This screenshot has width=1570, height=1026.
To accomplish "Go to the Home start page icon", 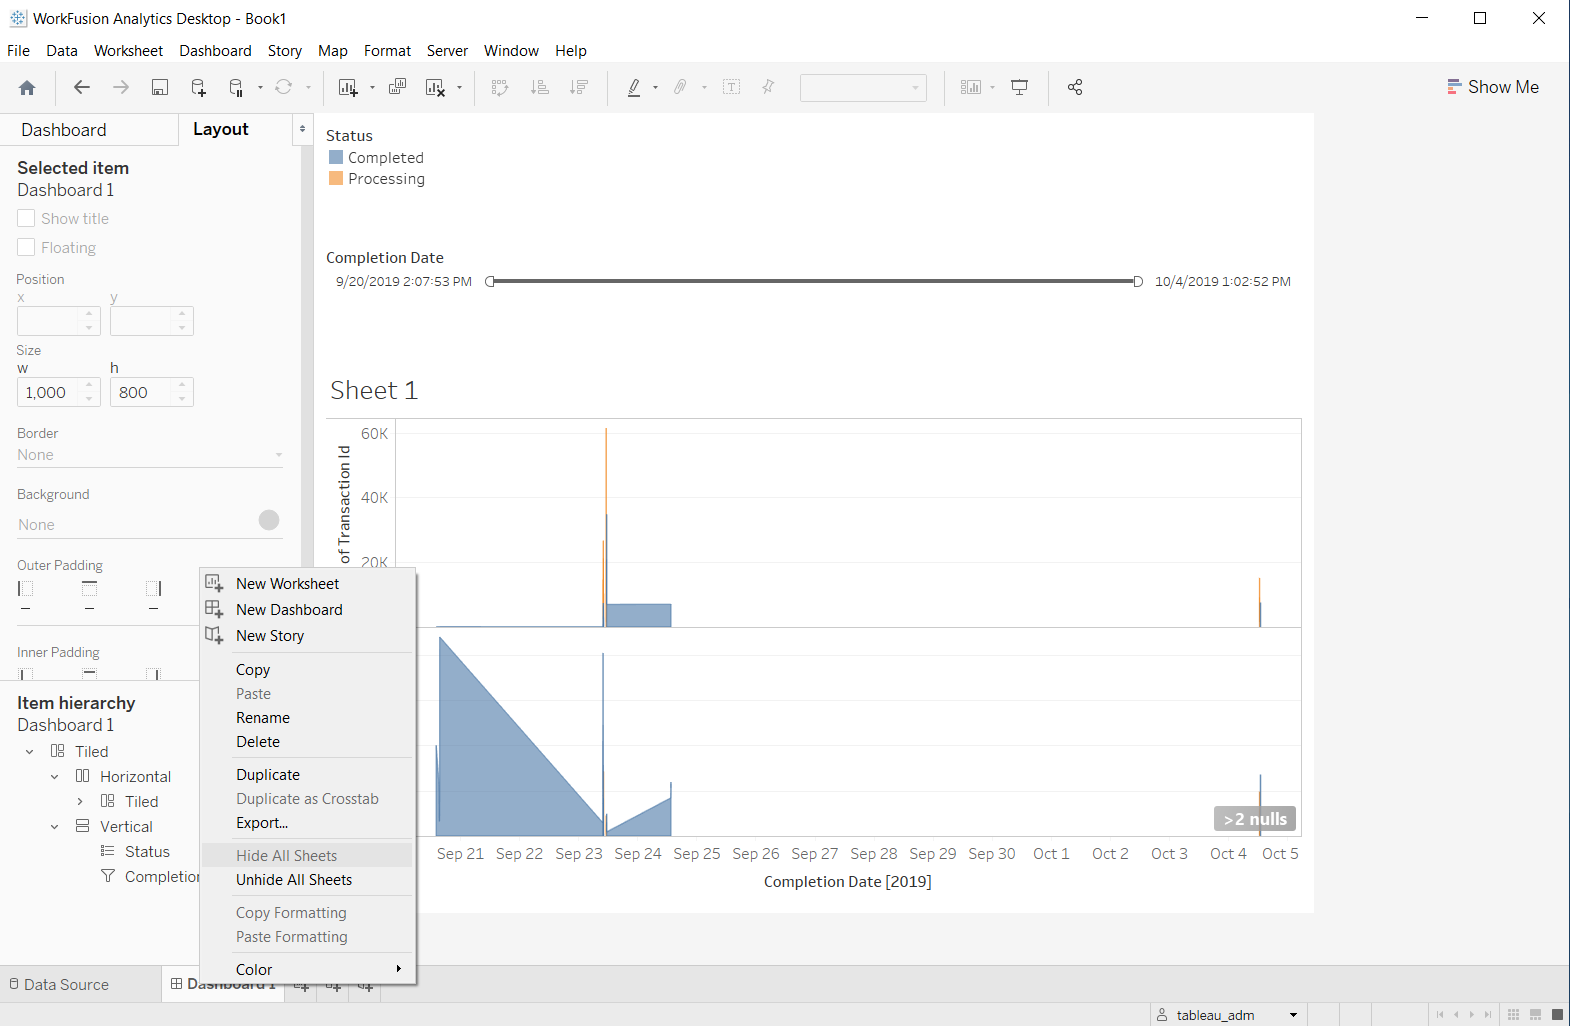I will 27,88.
